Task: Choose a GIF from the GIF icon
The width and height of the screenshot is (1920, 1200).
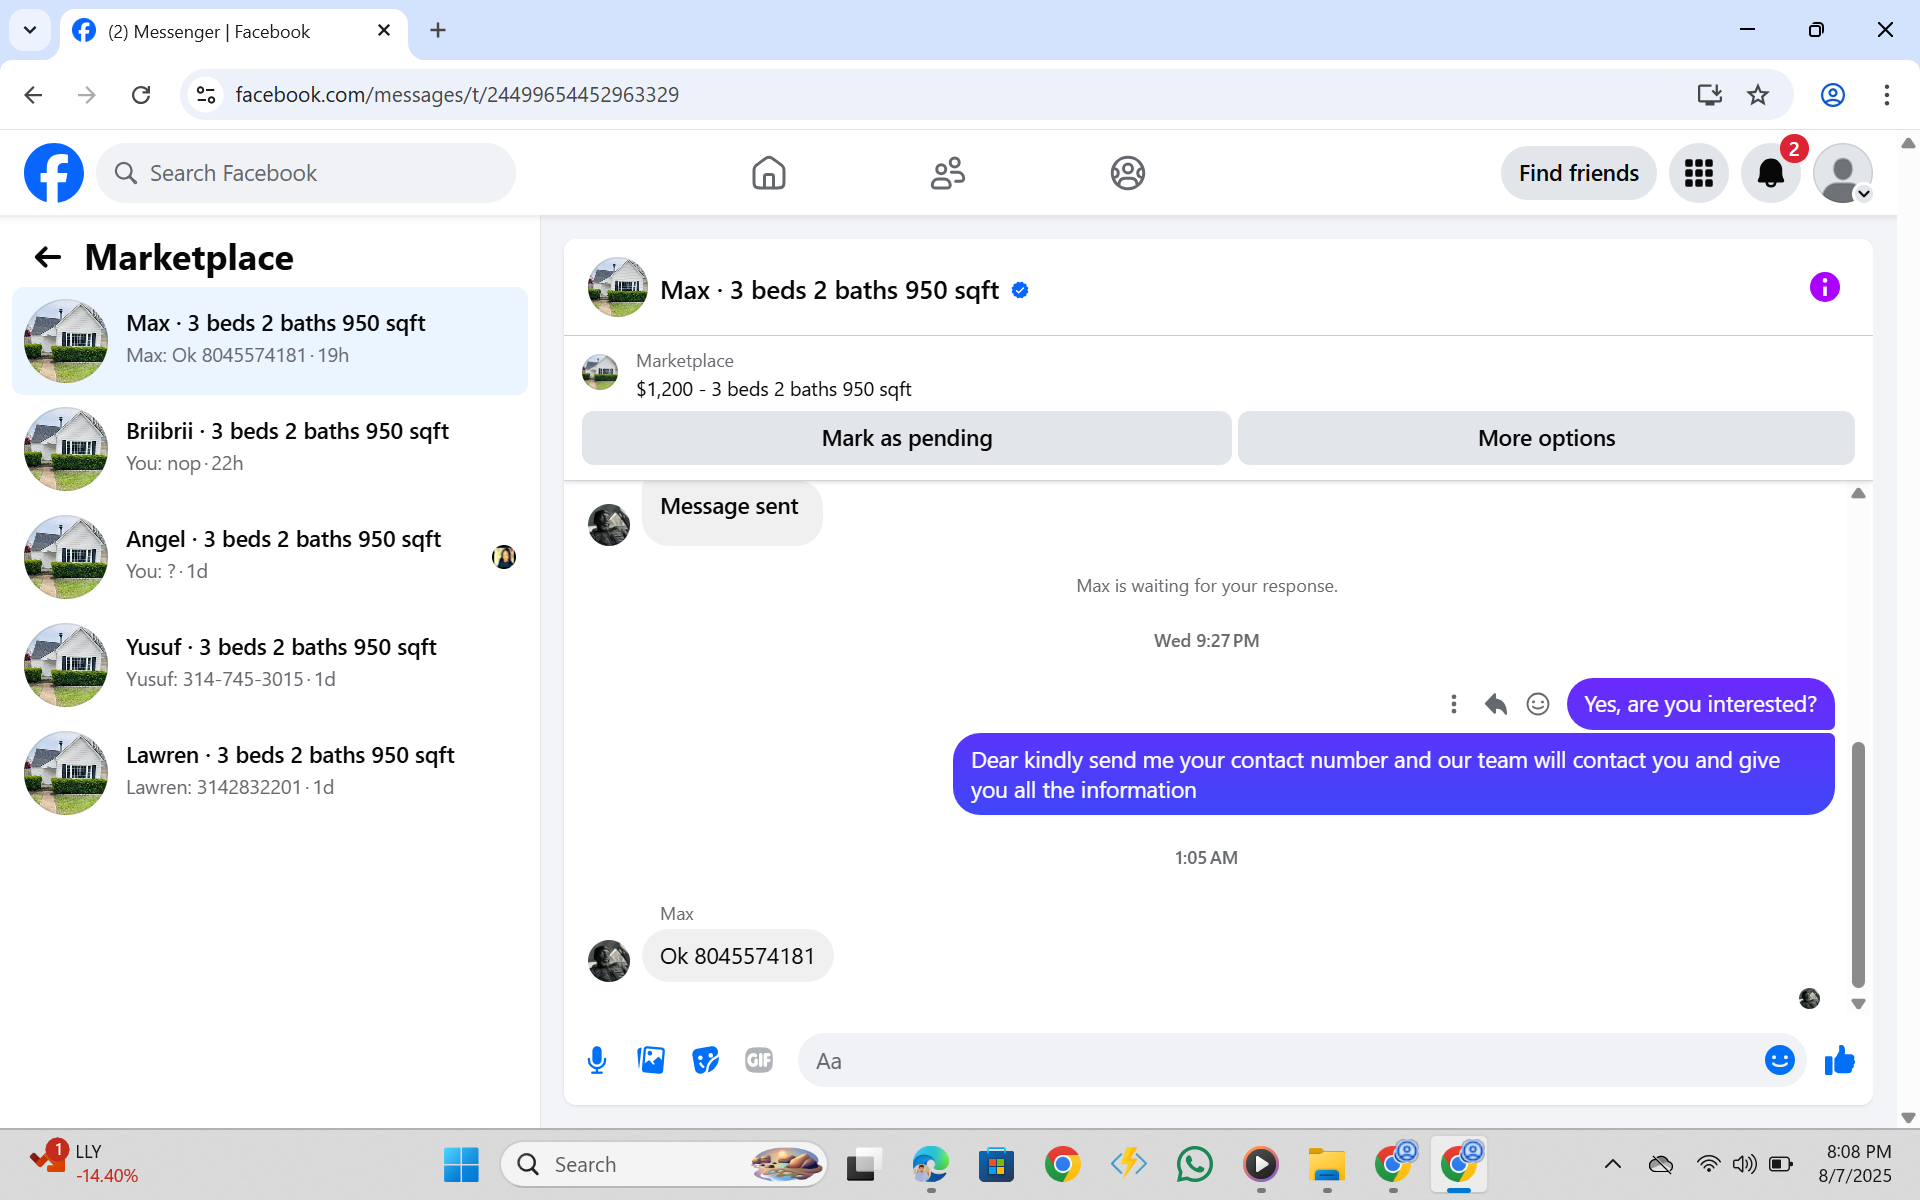Action: [759, 1060]
